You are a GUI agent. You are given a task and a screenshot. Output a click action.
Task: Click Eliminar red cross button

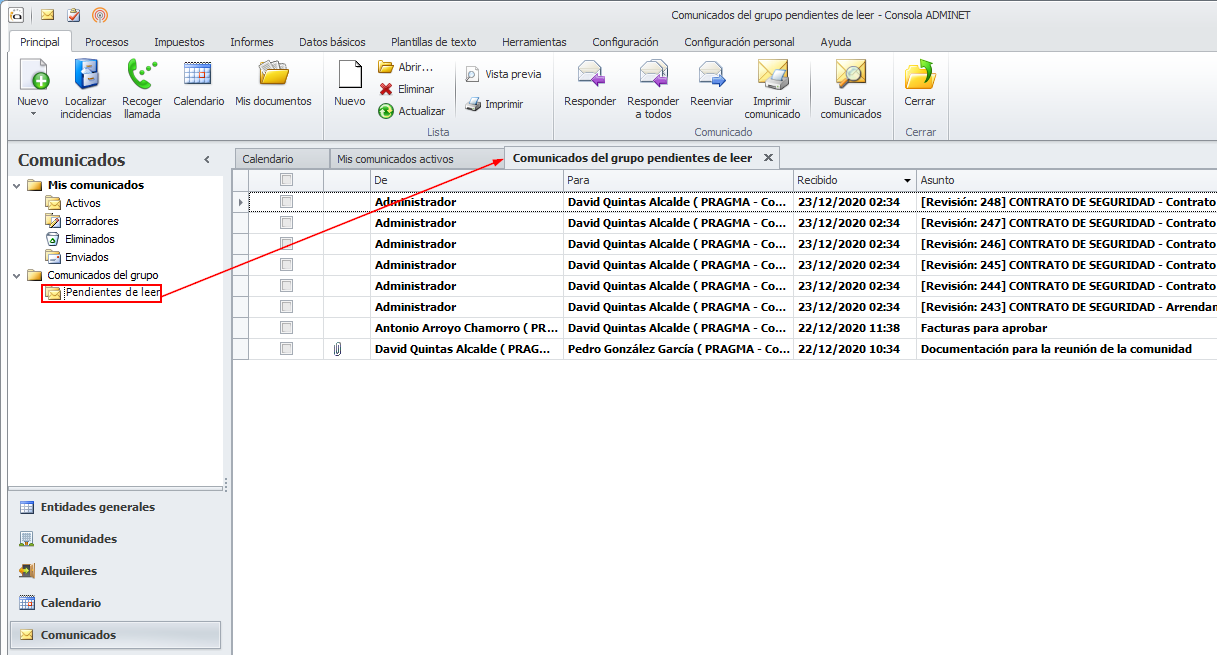click(406, 89)
